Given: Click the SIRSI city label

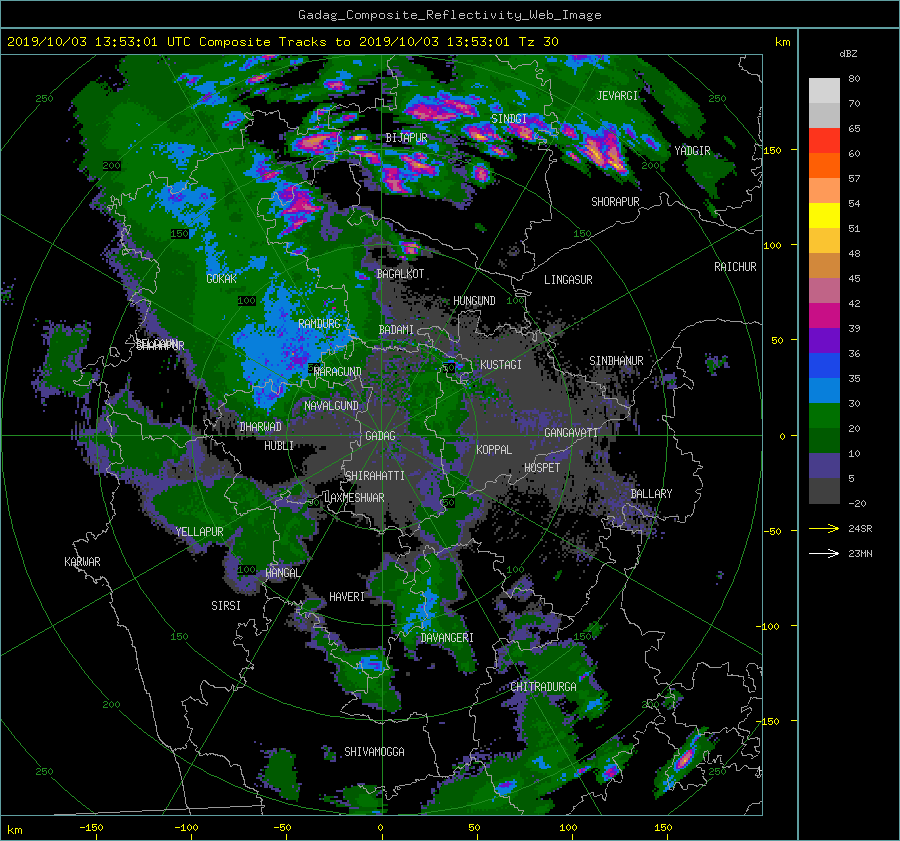Looking at the screenshot, I should 226,606.
